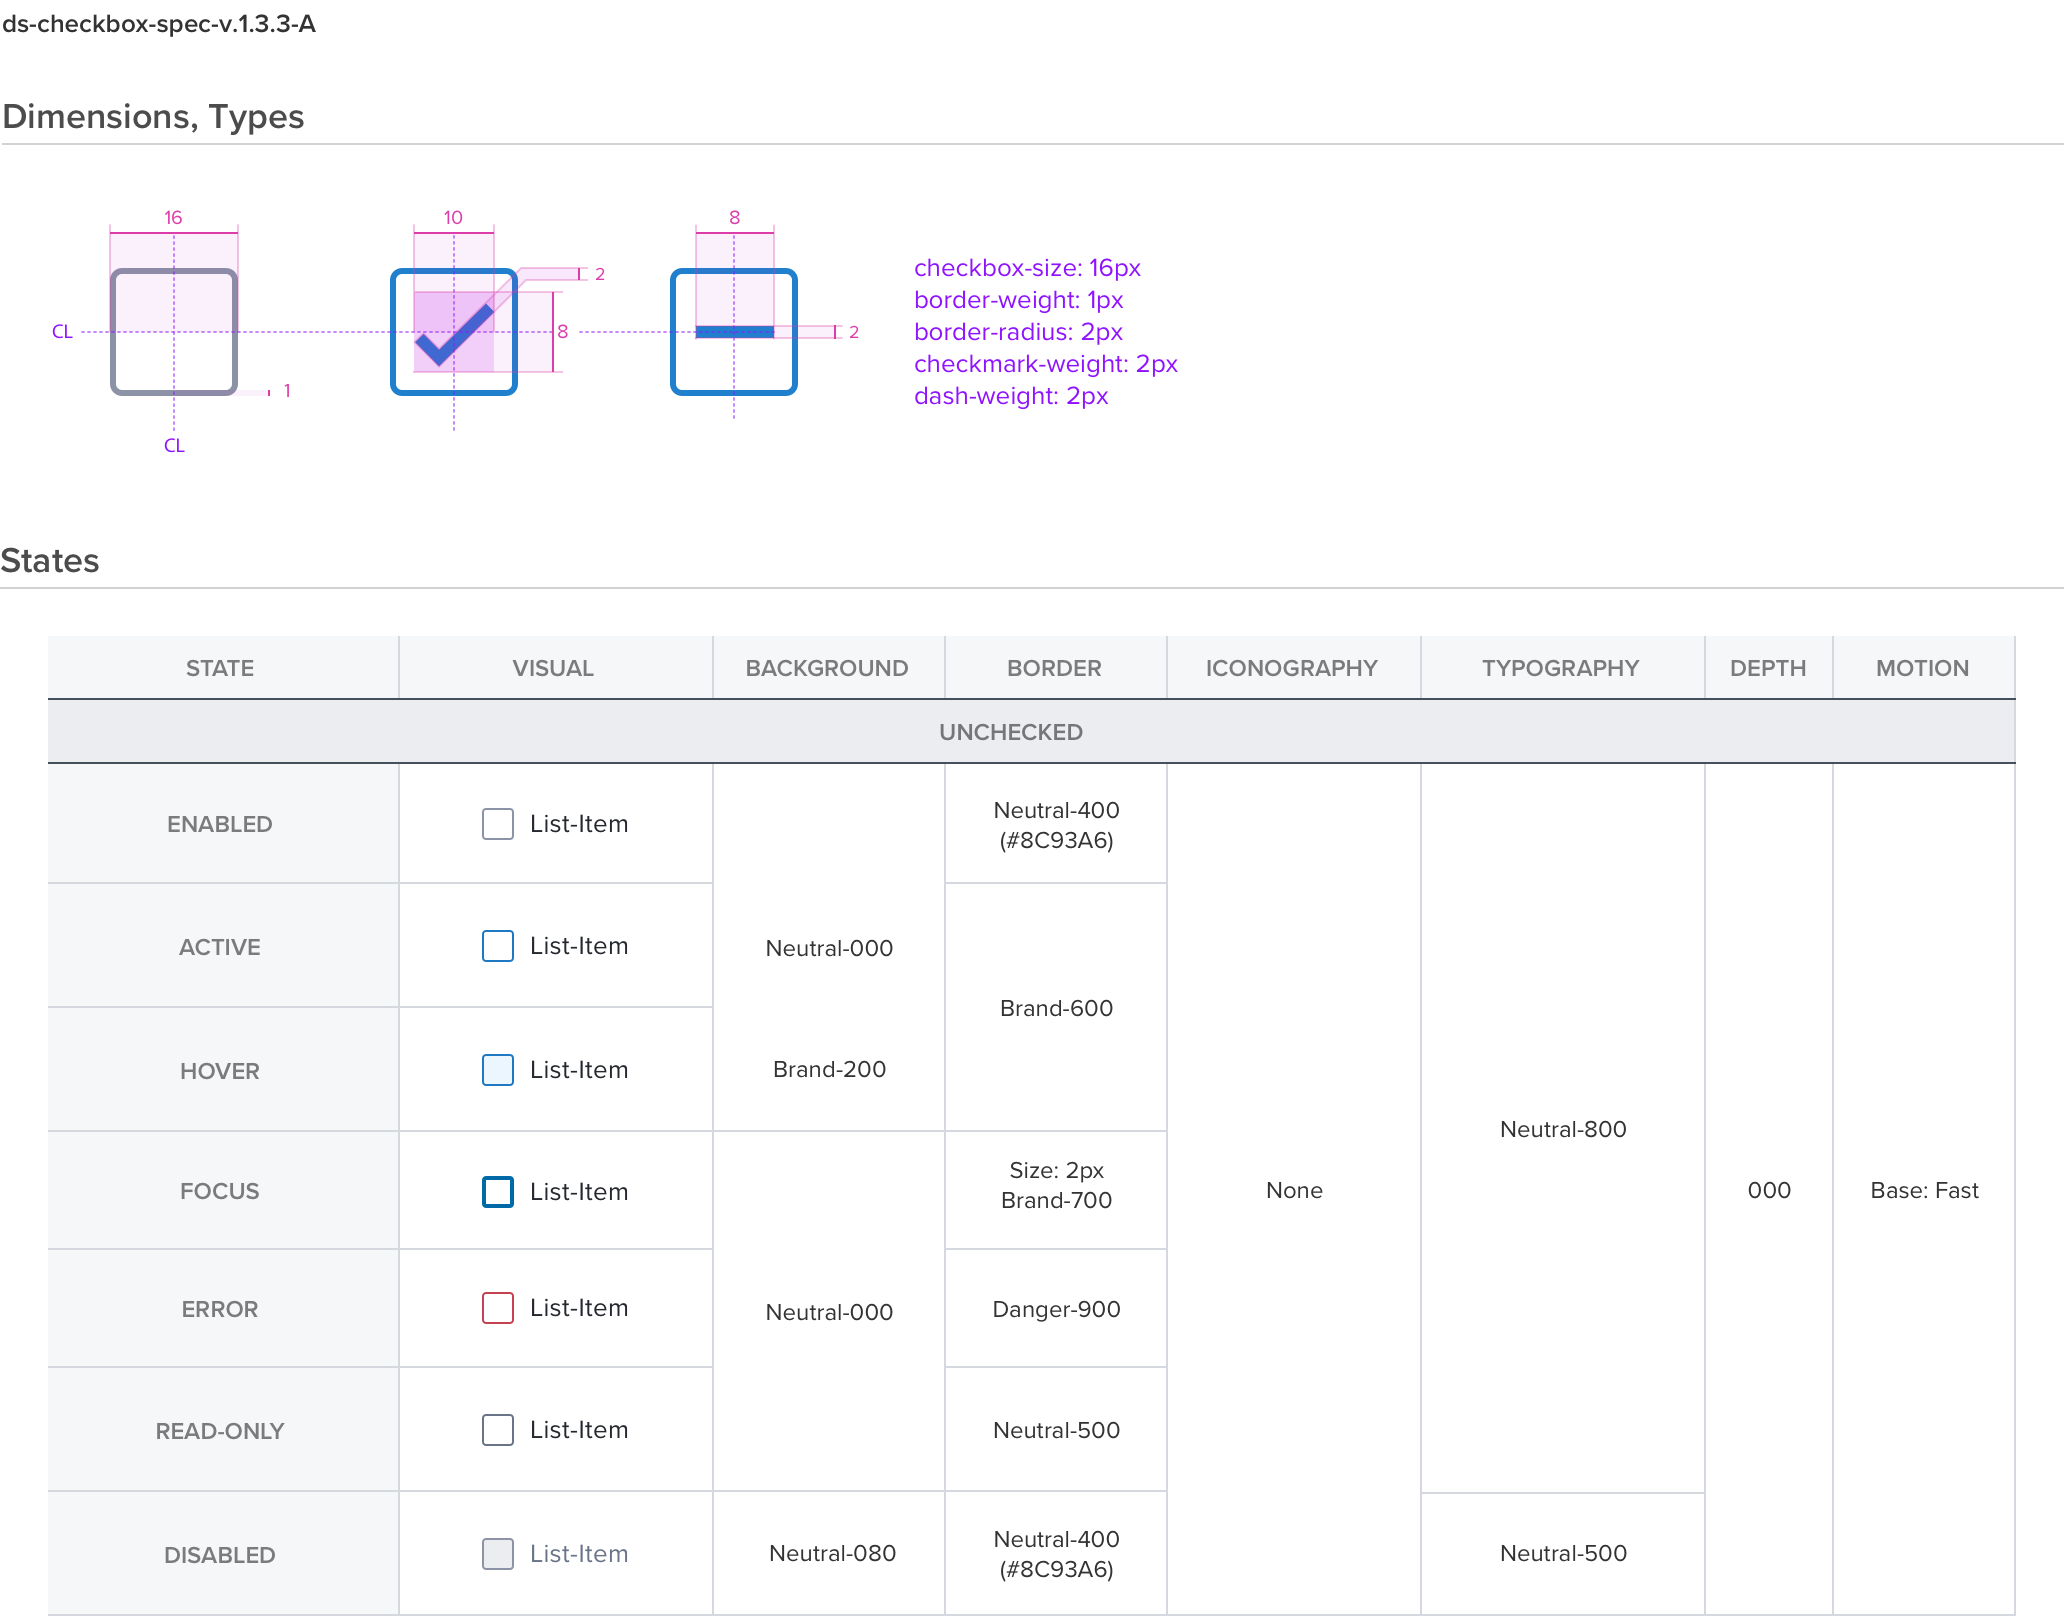Click the checked checkbox with checkmark diagram
The image size is (2064, 1616).
click(454, 332)
